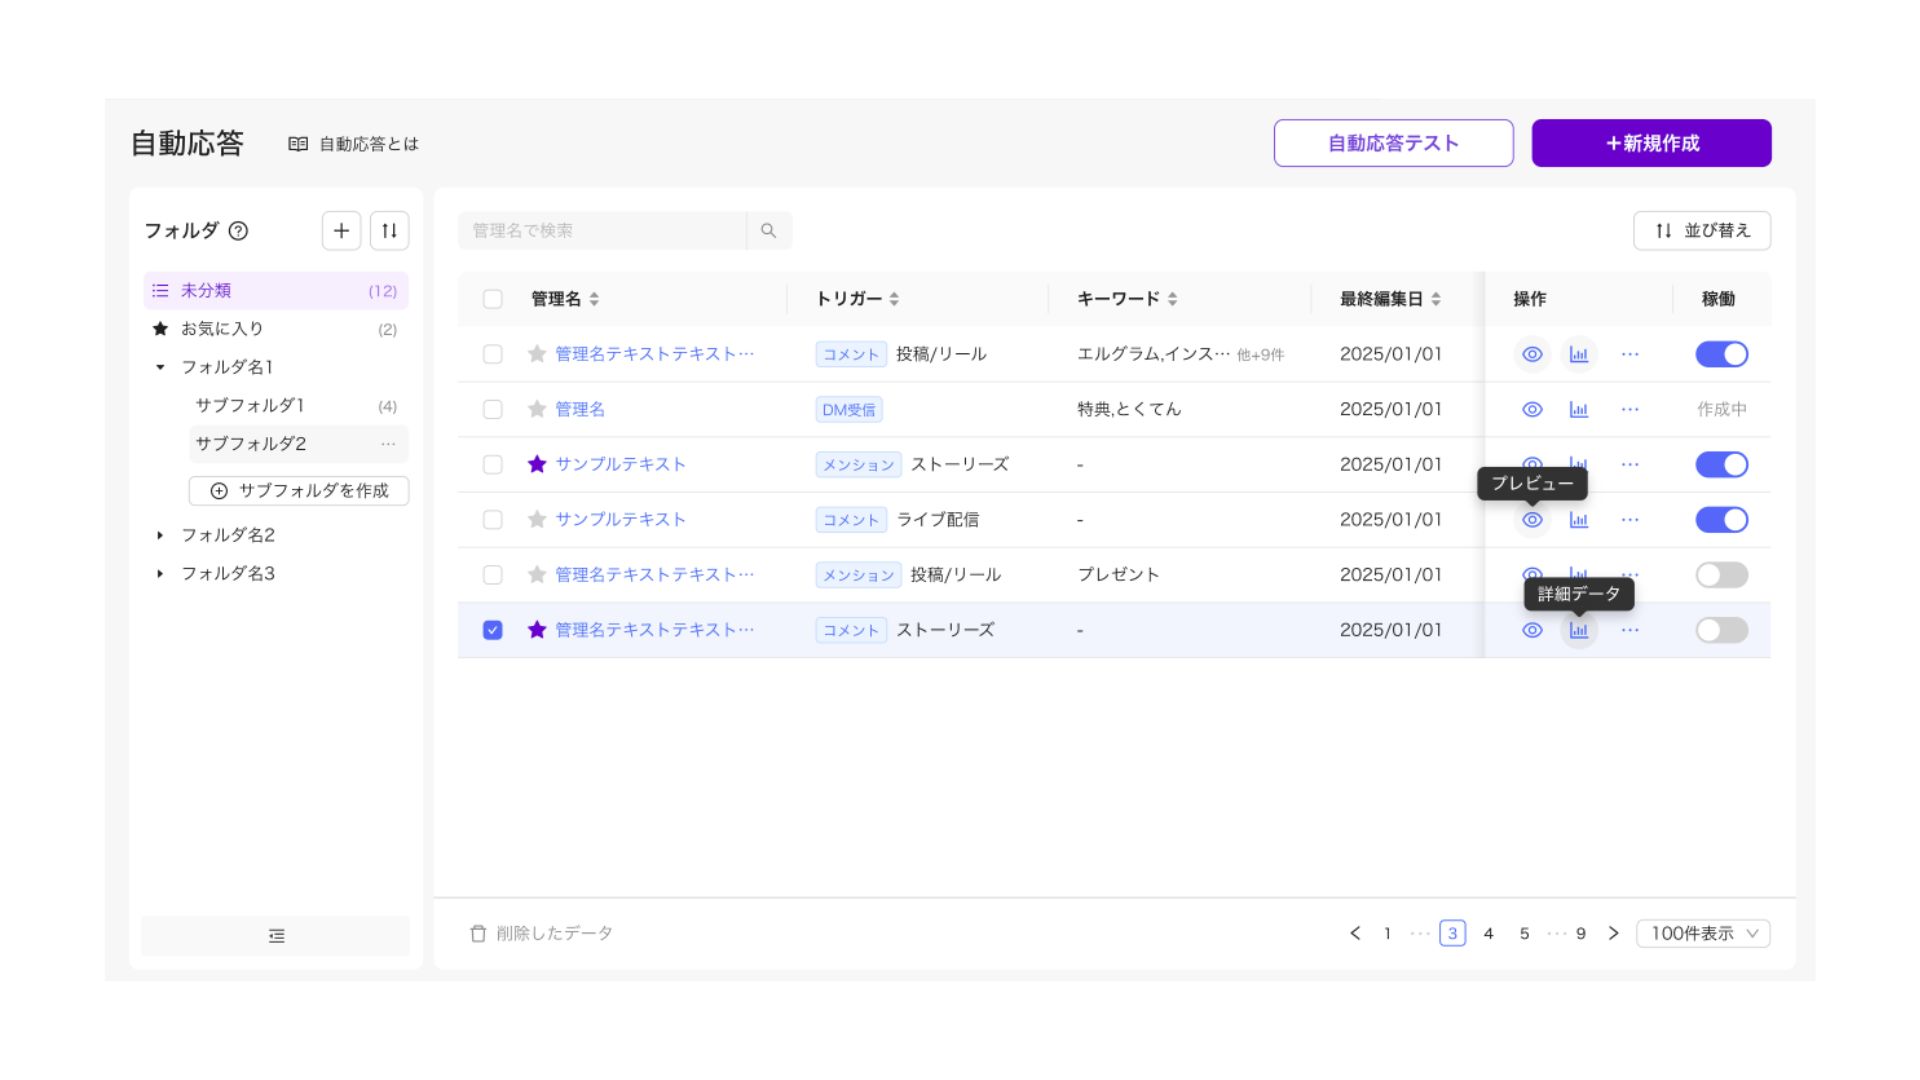Enable 稼働 toggle for プレゼント row
Screen dimensions: 1920x1080
pos(1721,575)
